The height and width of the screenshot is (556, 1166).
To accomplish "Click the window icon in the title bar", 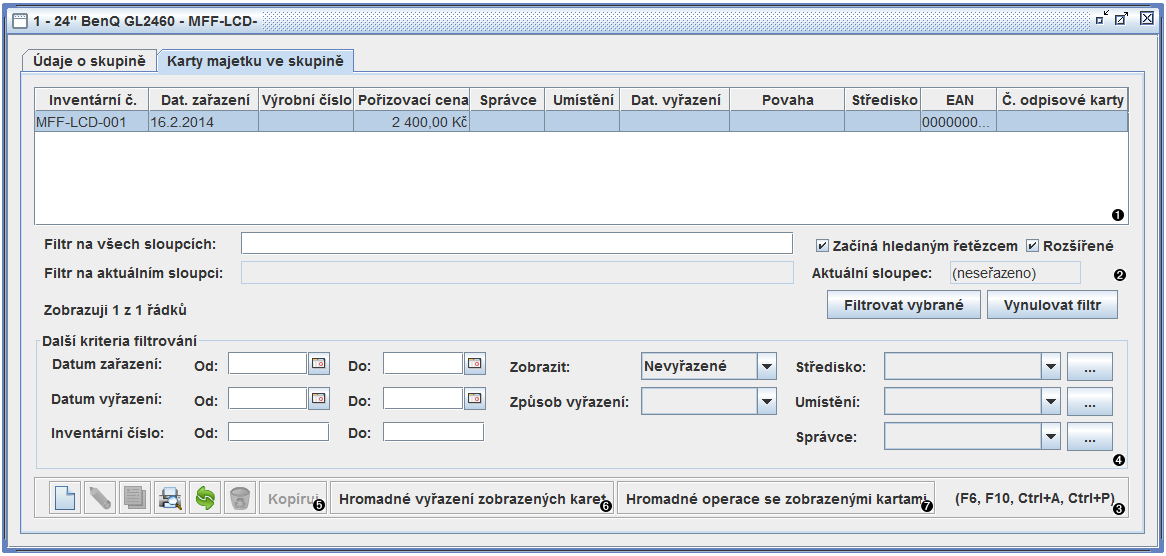I will point(21,21).
